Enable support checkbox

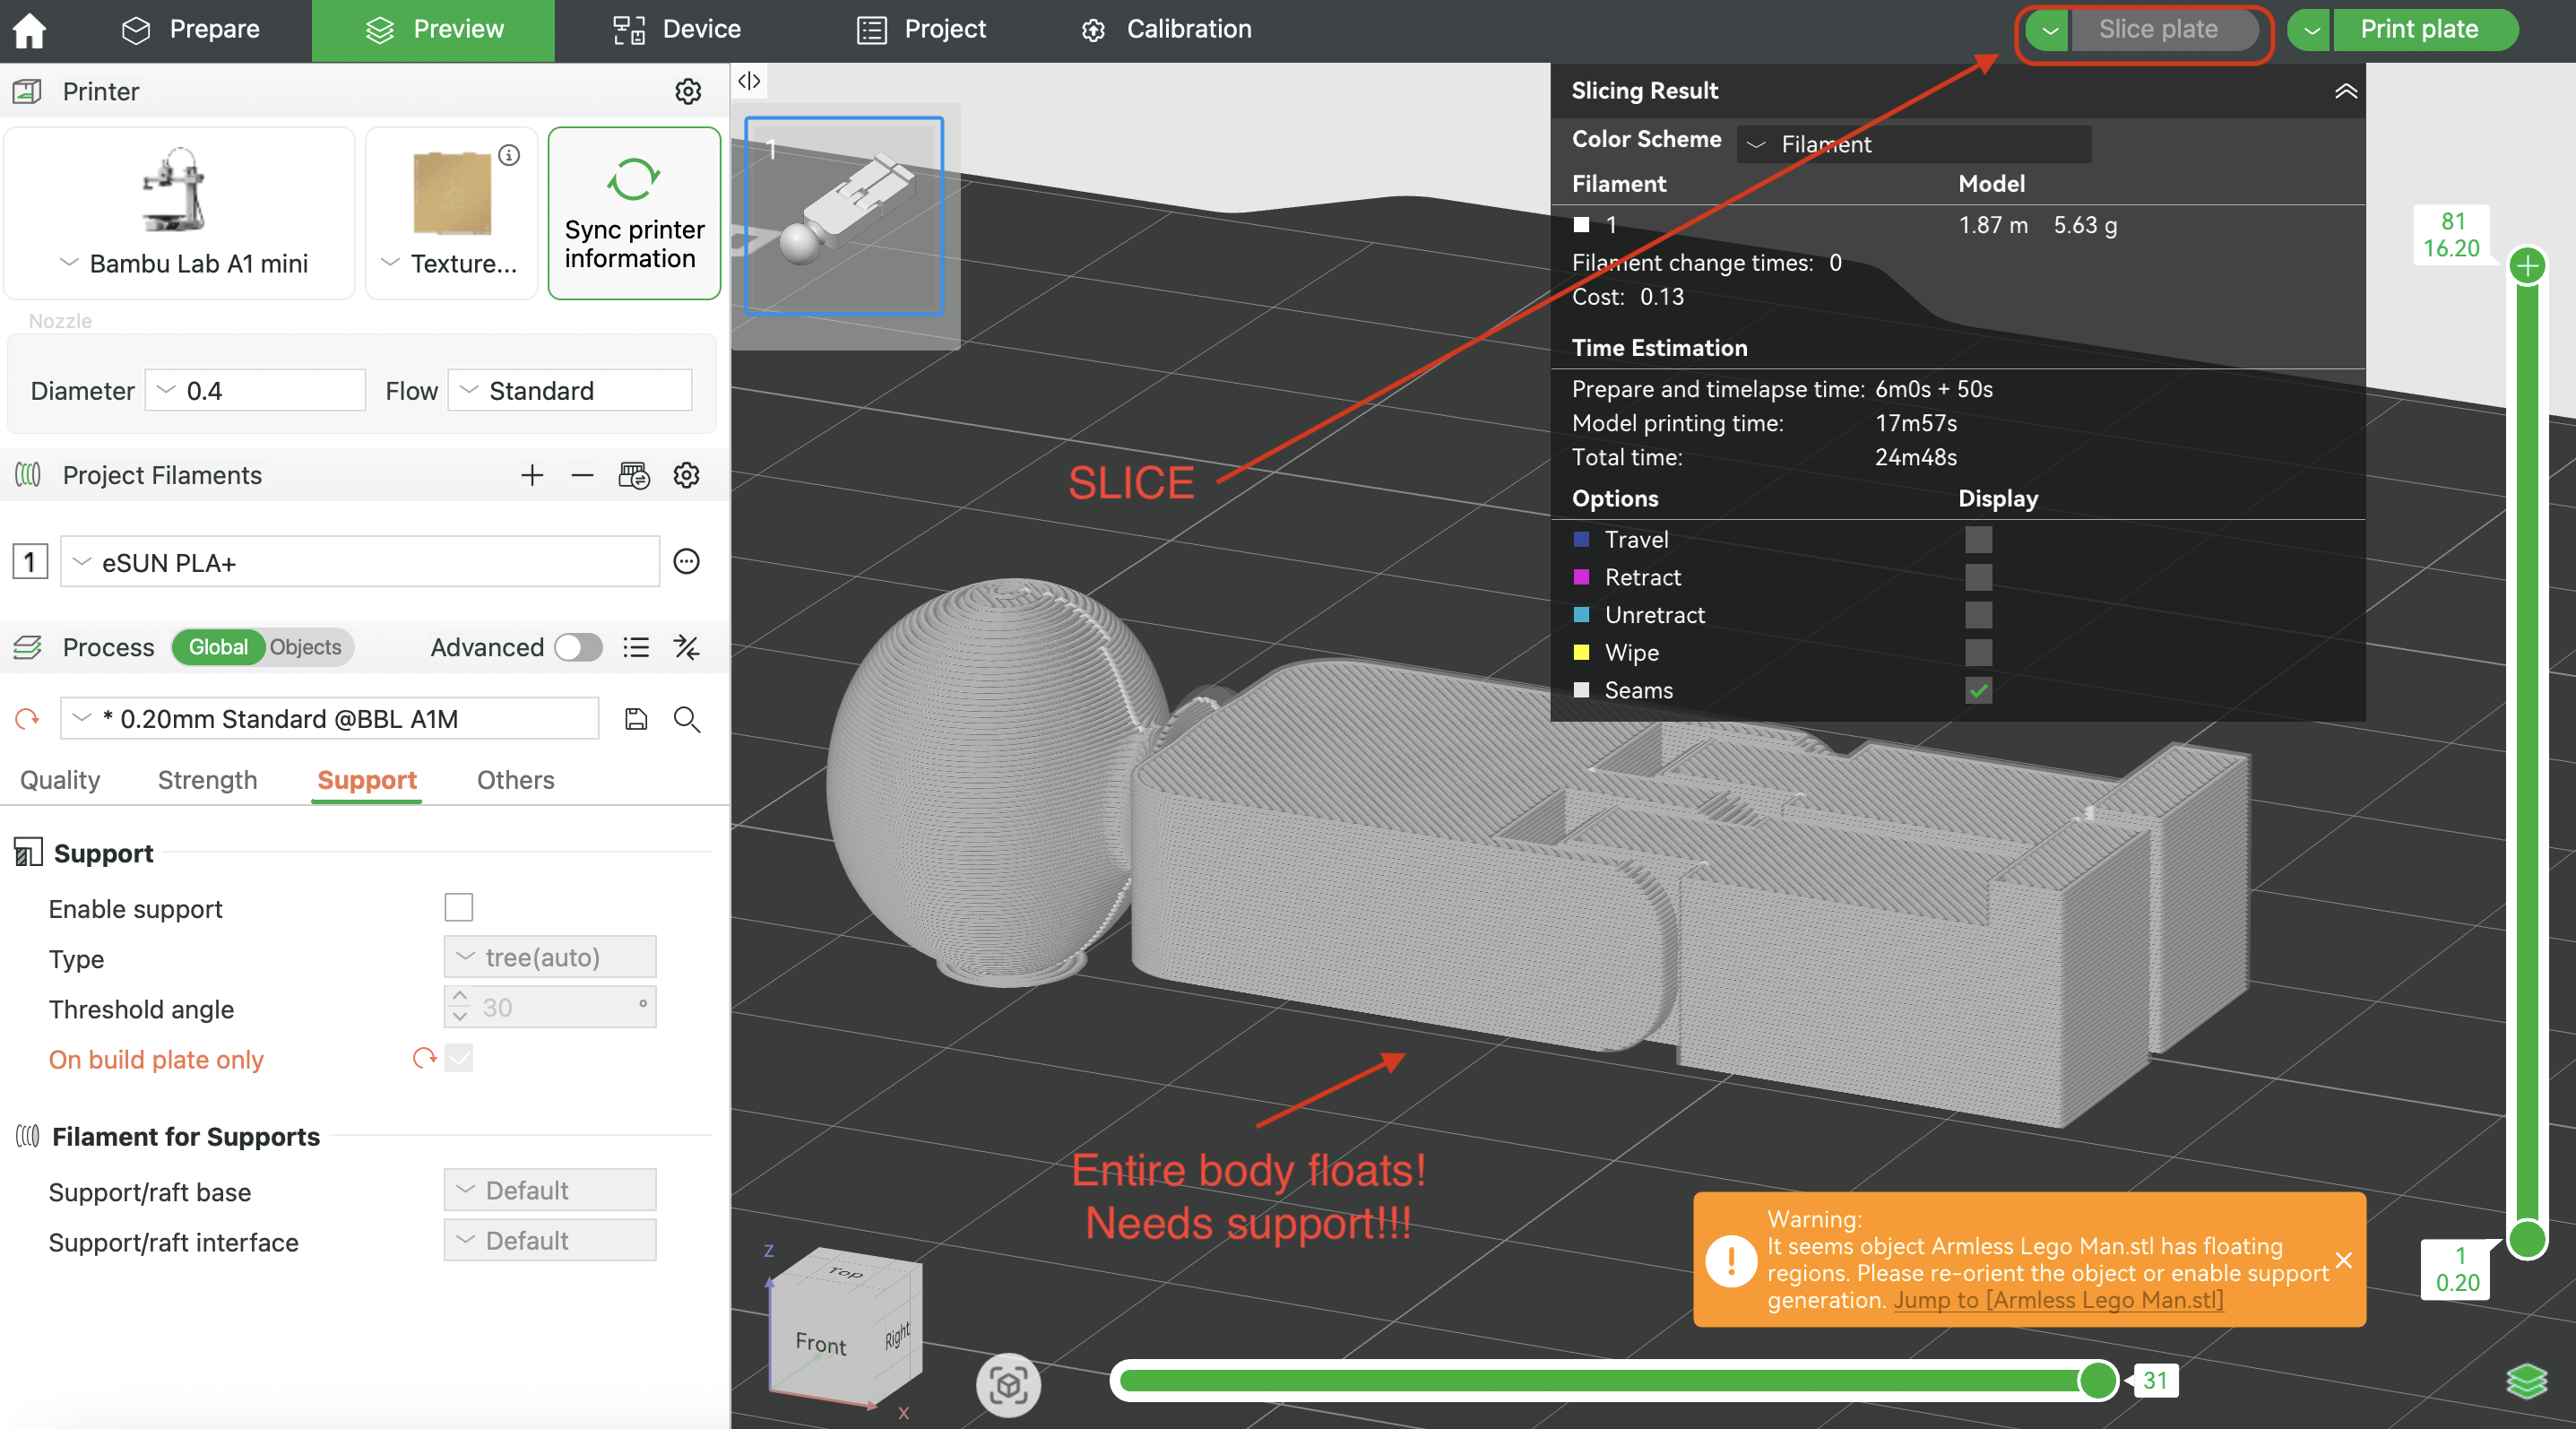point(458,907)
